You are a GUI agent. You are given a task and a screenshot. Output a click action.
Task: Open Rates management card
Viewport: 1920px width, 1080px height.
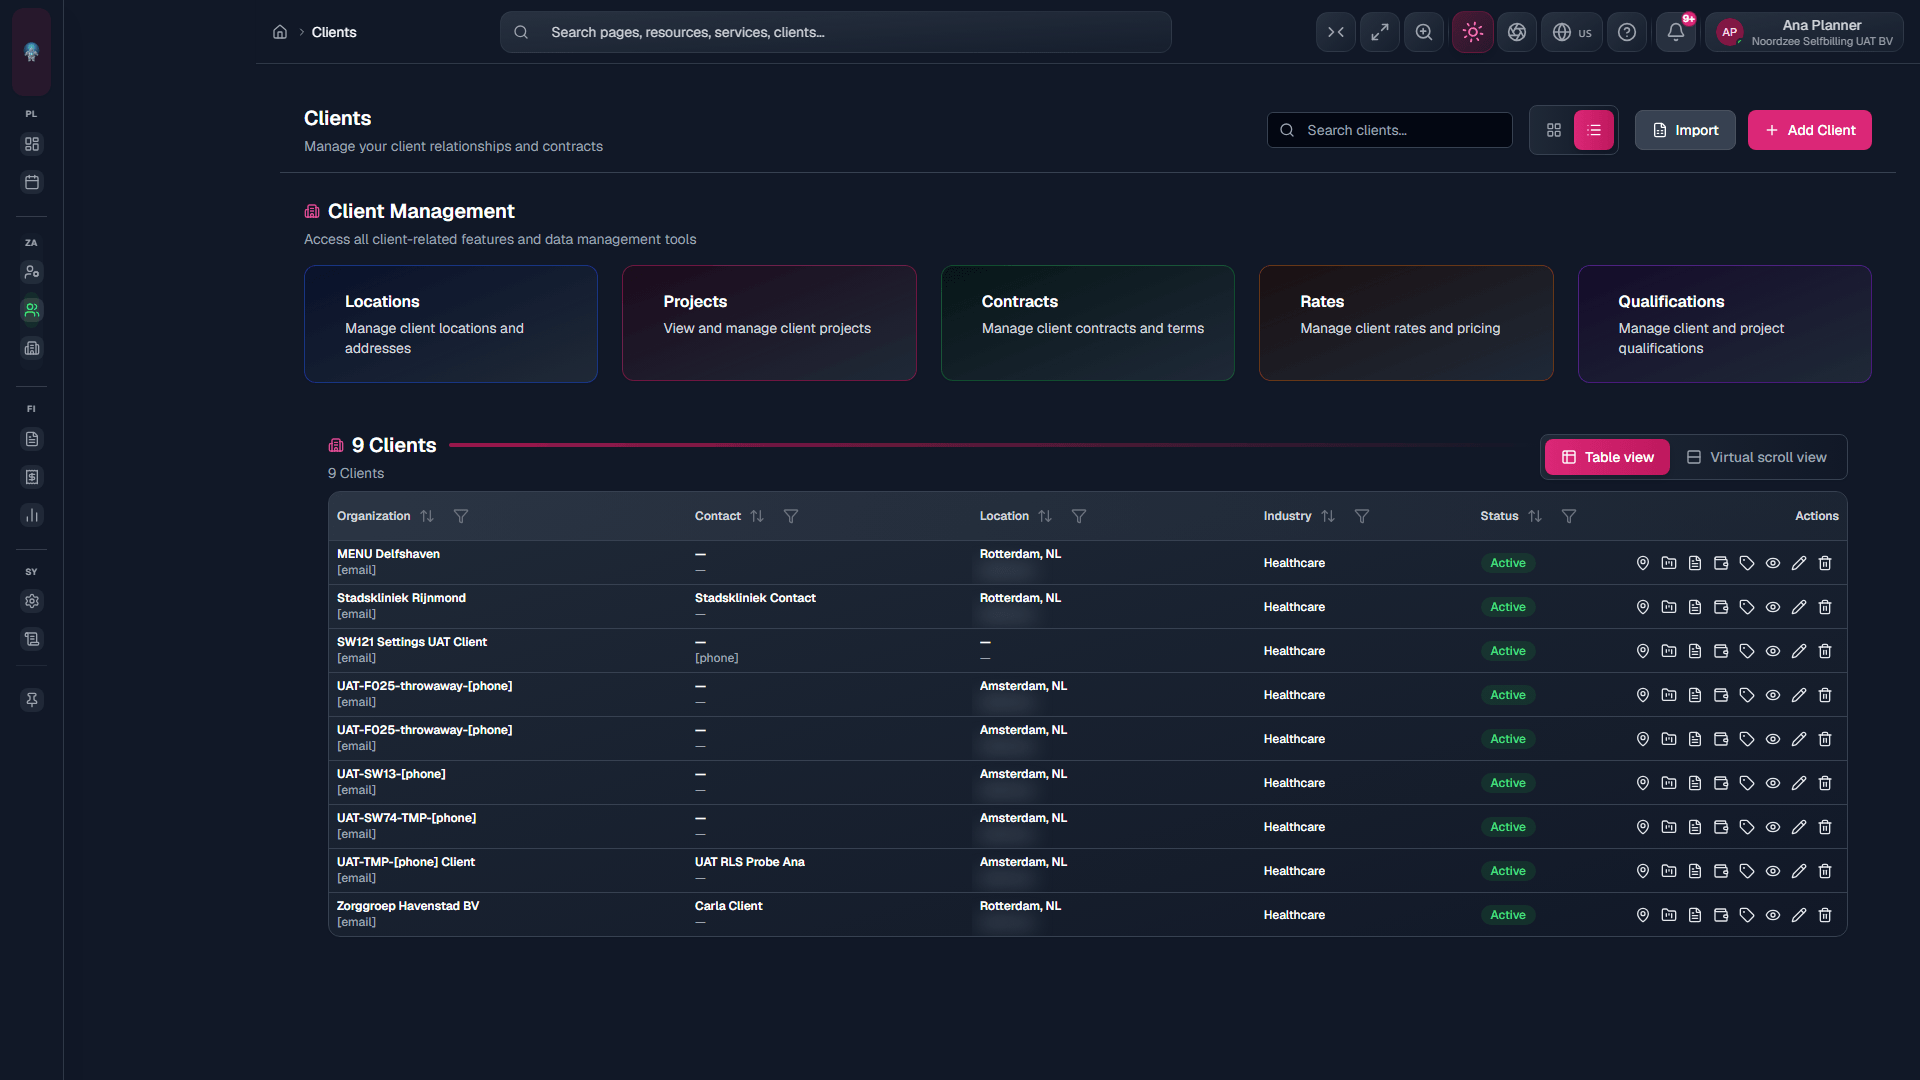pos(1406,323)
